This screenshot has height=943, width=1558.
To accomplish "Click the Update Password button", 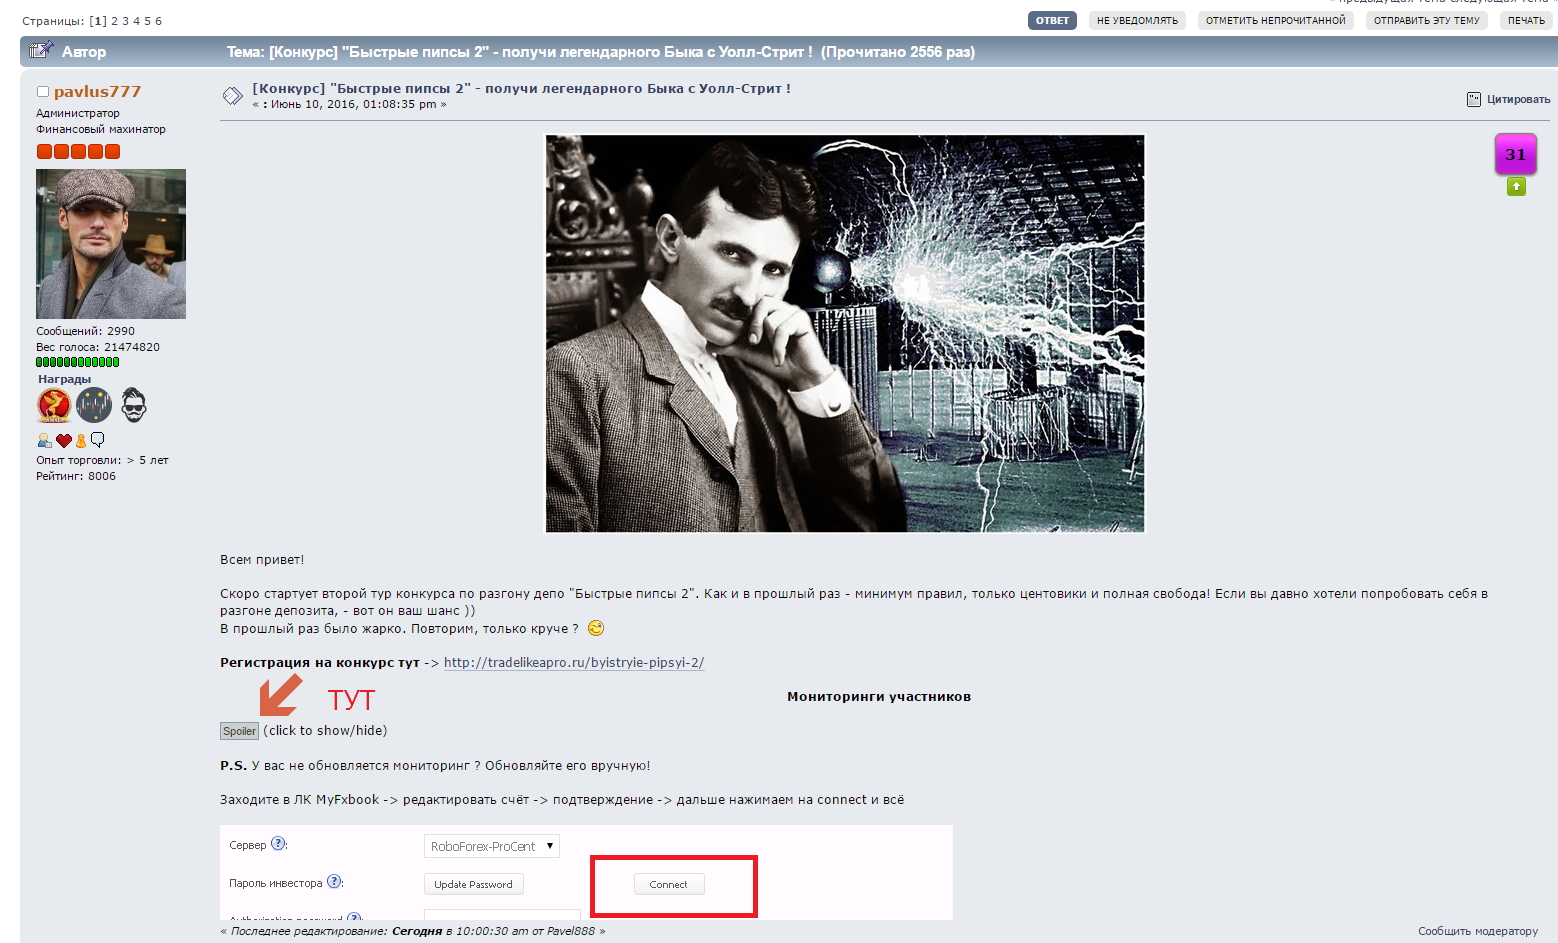I will pos(474,884).
